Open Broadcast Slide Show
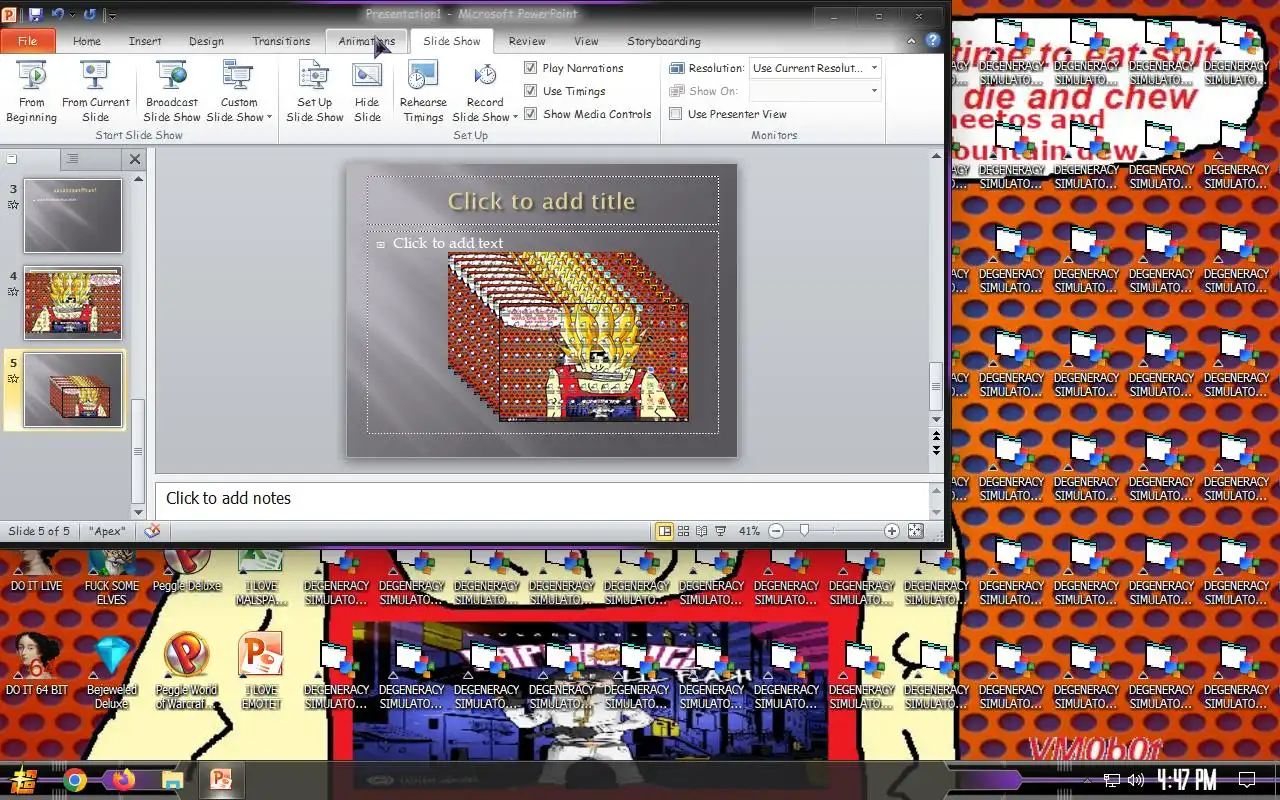 click(172, 92)
